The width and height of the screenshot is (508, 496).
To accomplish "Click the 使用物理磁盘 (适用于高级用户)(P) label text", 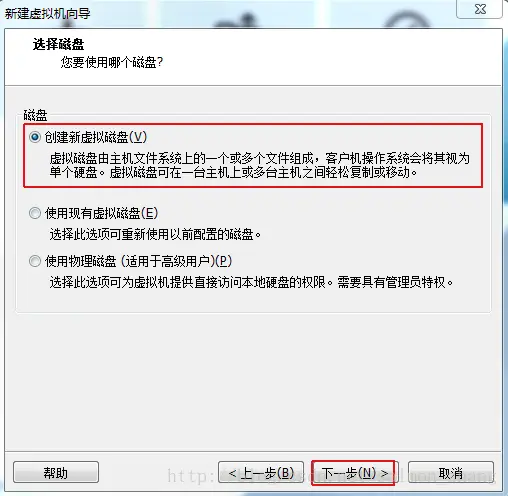I will tap(138, 261).
